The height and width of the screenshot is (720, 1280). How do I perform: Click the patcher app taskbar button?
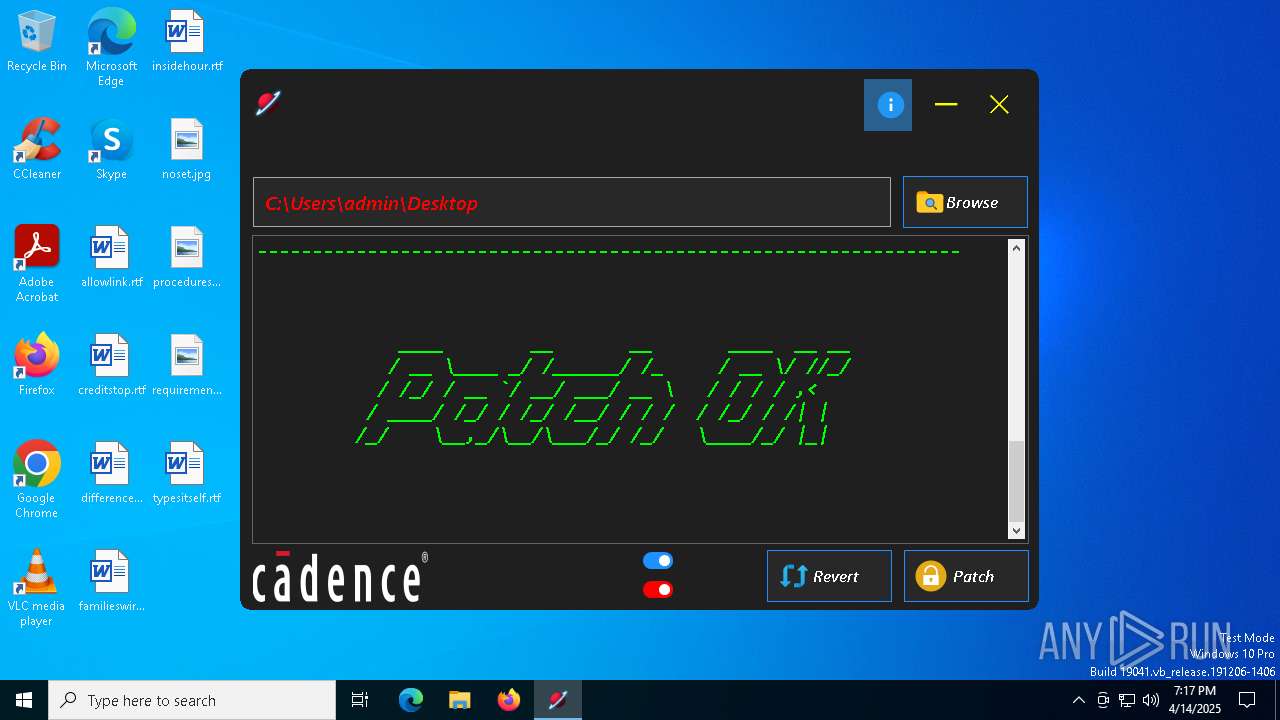tap(557, 700)
